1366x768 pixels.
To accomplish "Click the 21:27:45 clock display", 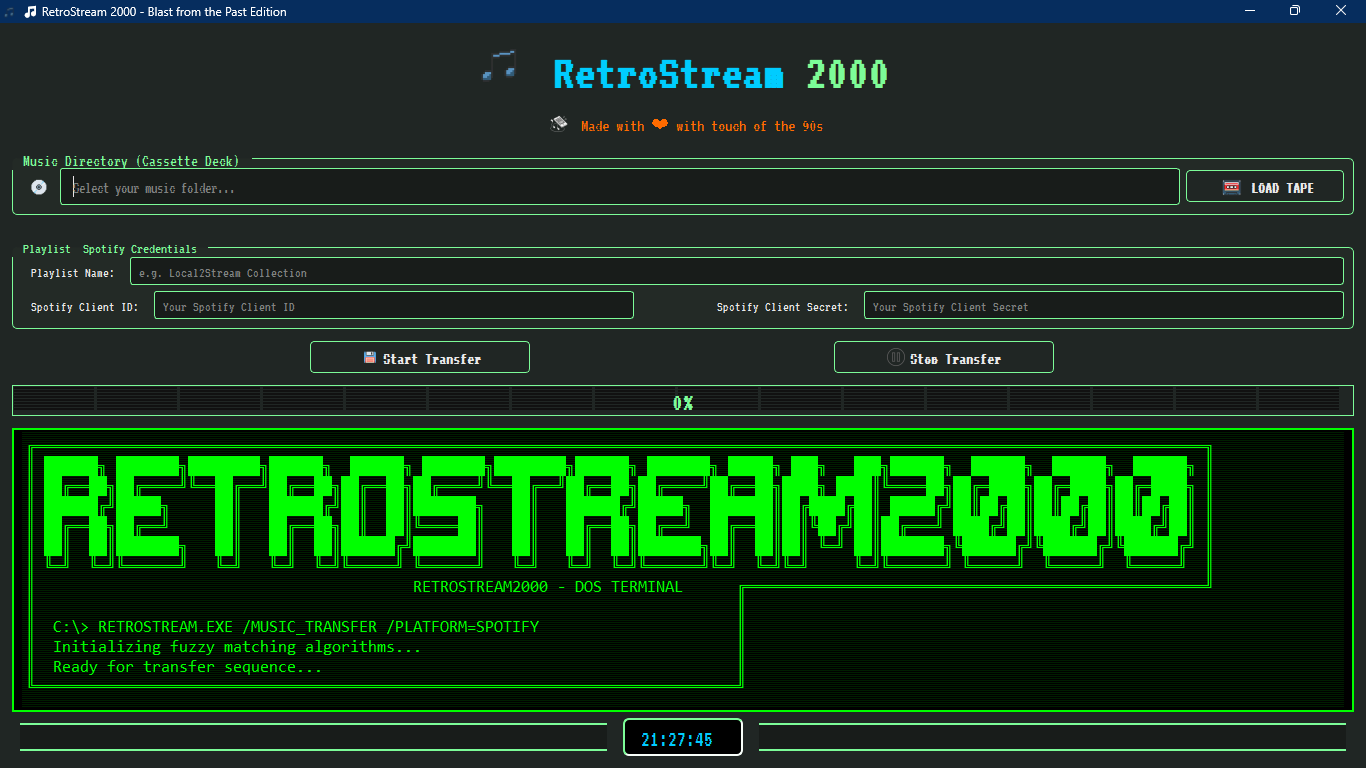I will click(x=683, y=738).
